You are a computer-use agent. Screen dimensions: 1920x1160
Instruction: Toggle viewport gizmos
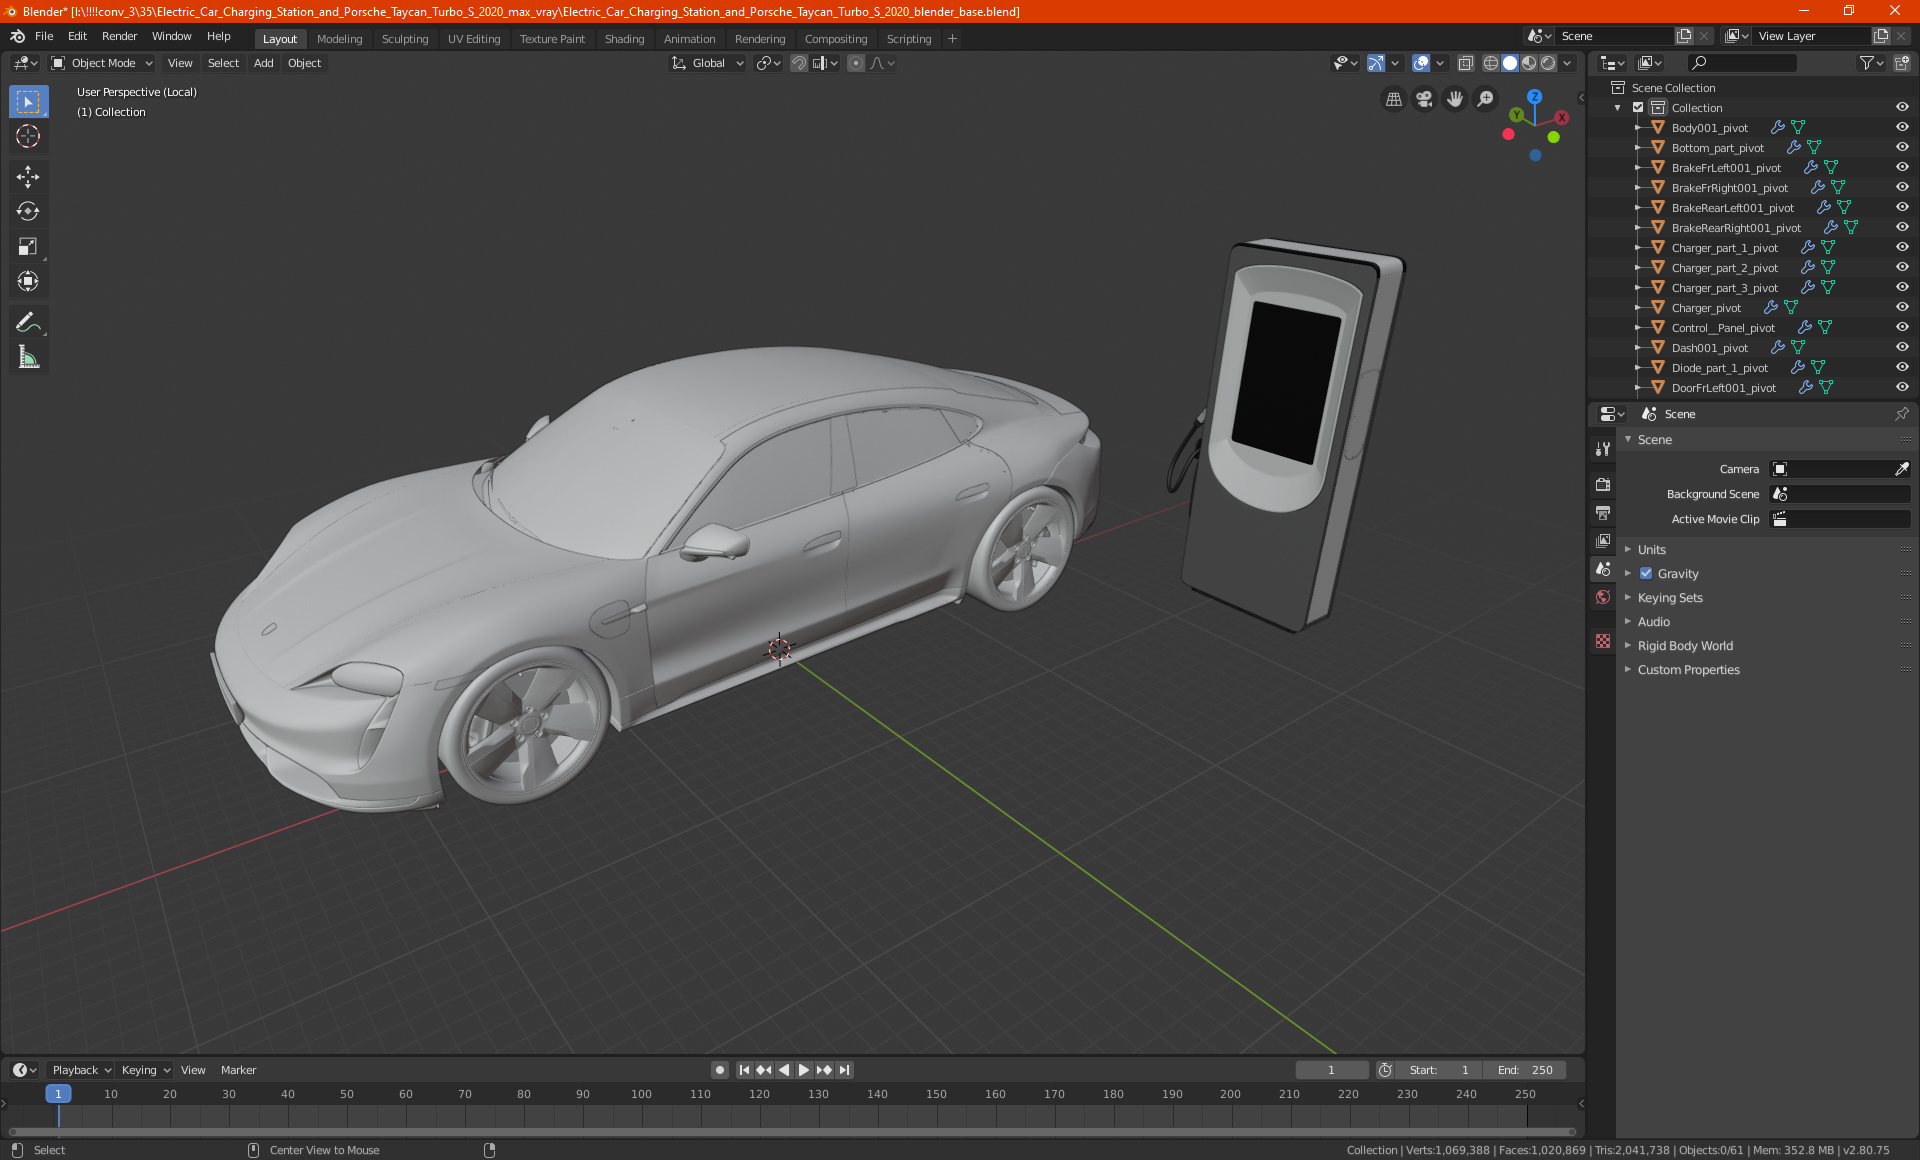[1376, 63]
